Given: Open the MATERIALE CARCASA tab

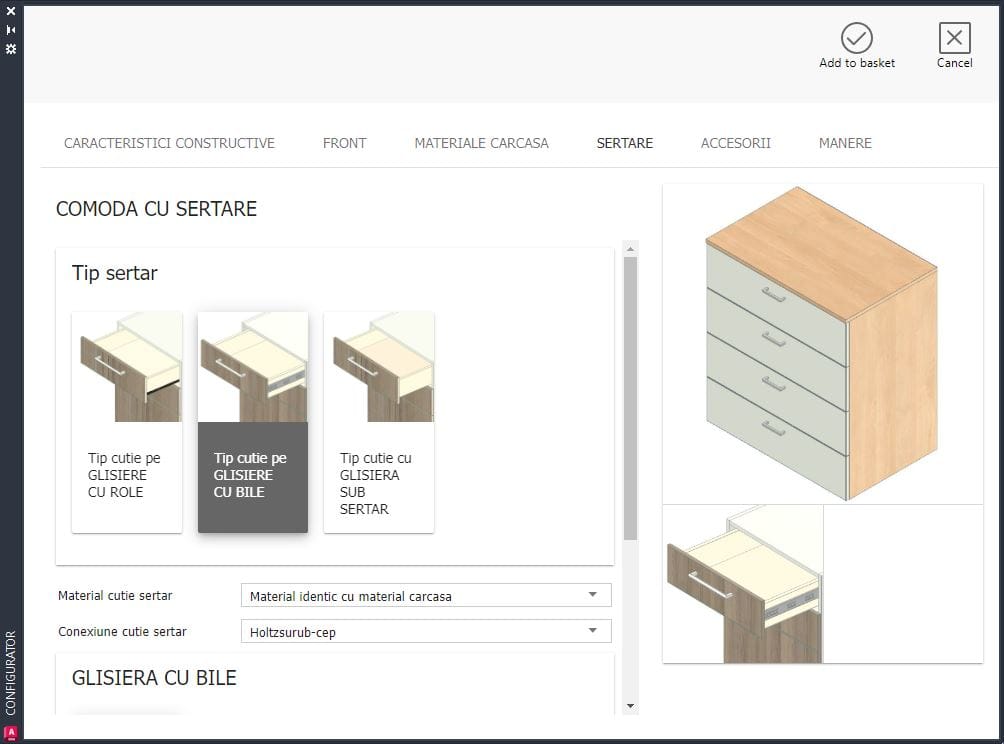Looking at the screenshot, I should point(482,143).
